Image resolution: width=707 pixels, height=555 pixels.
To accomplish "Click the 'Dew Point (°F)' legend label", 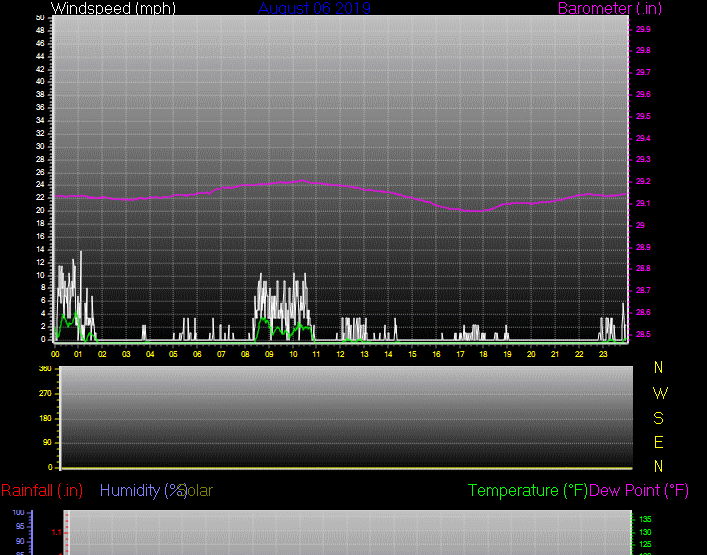I will 639,491.
